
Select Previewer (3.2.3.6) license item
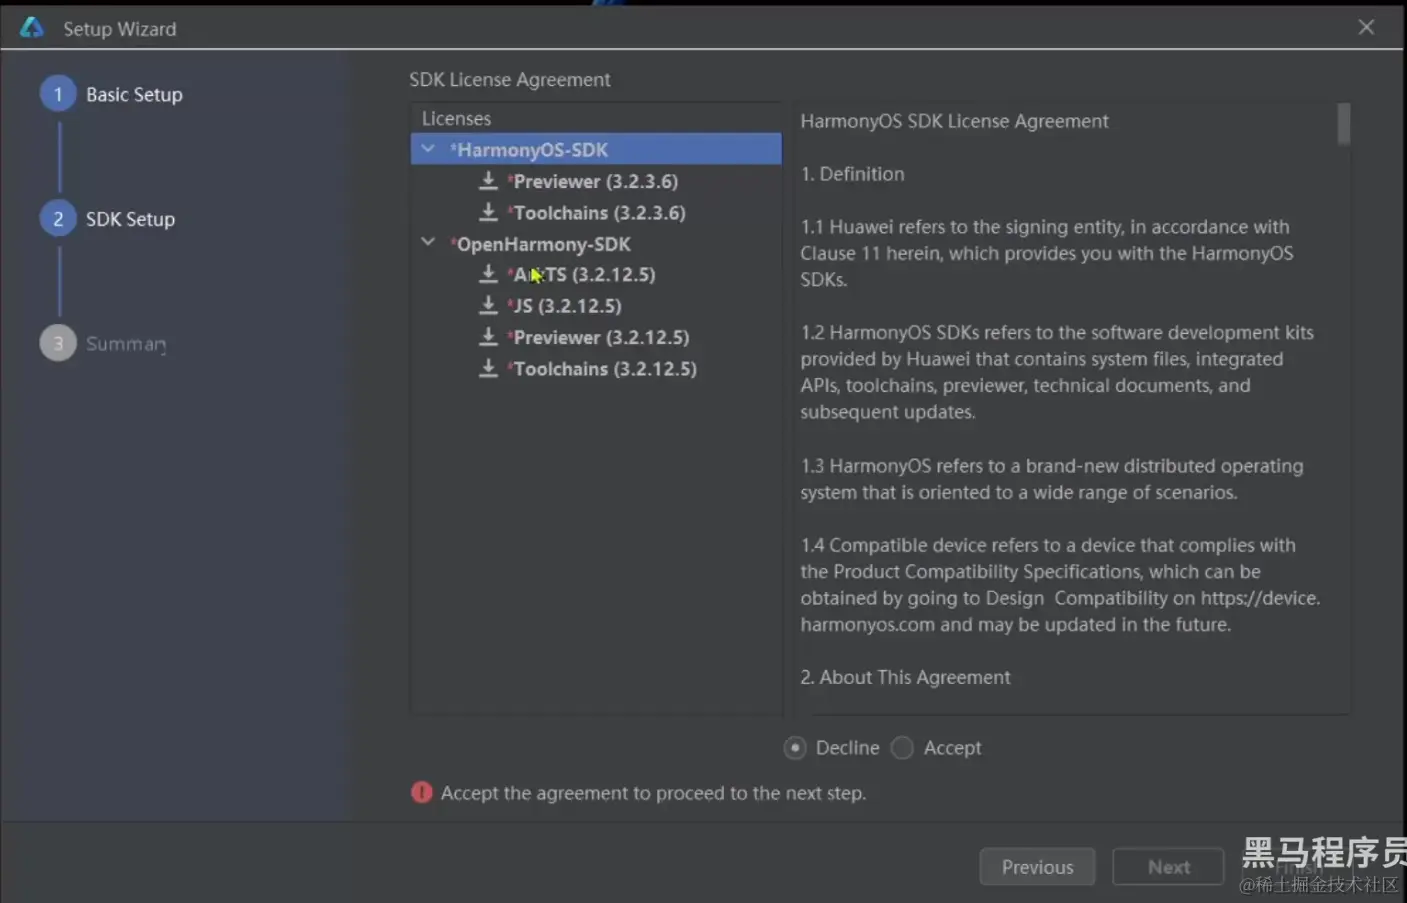tap(594, 181)
